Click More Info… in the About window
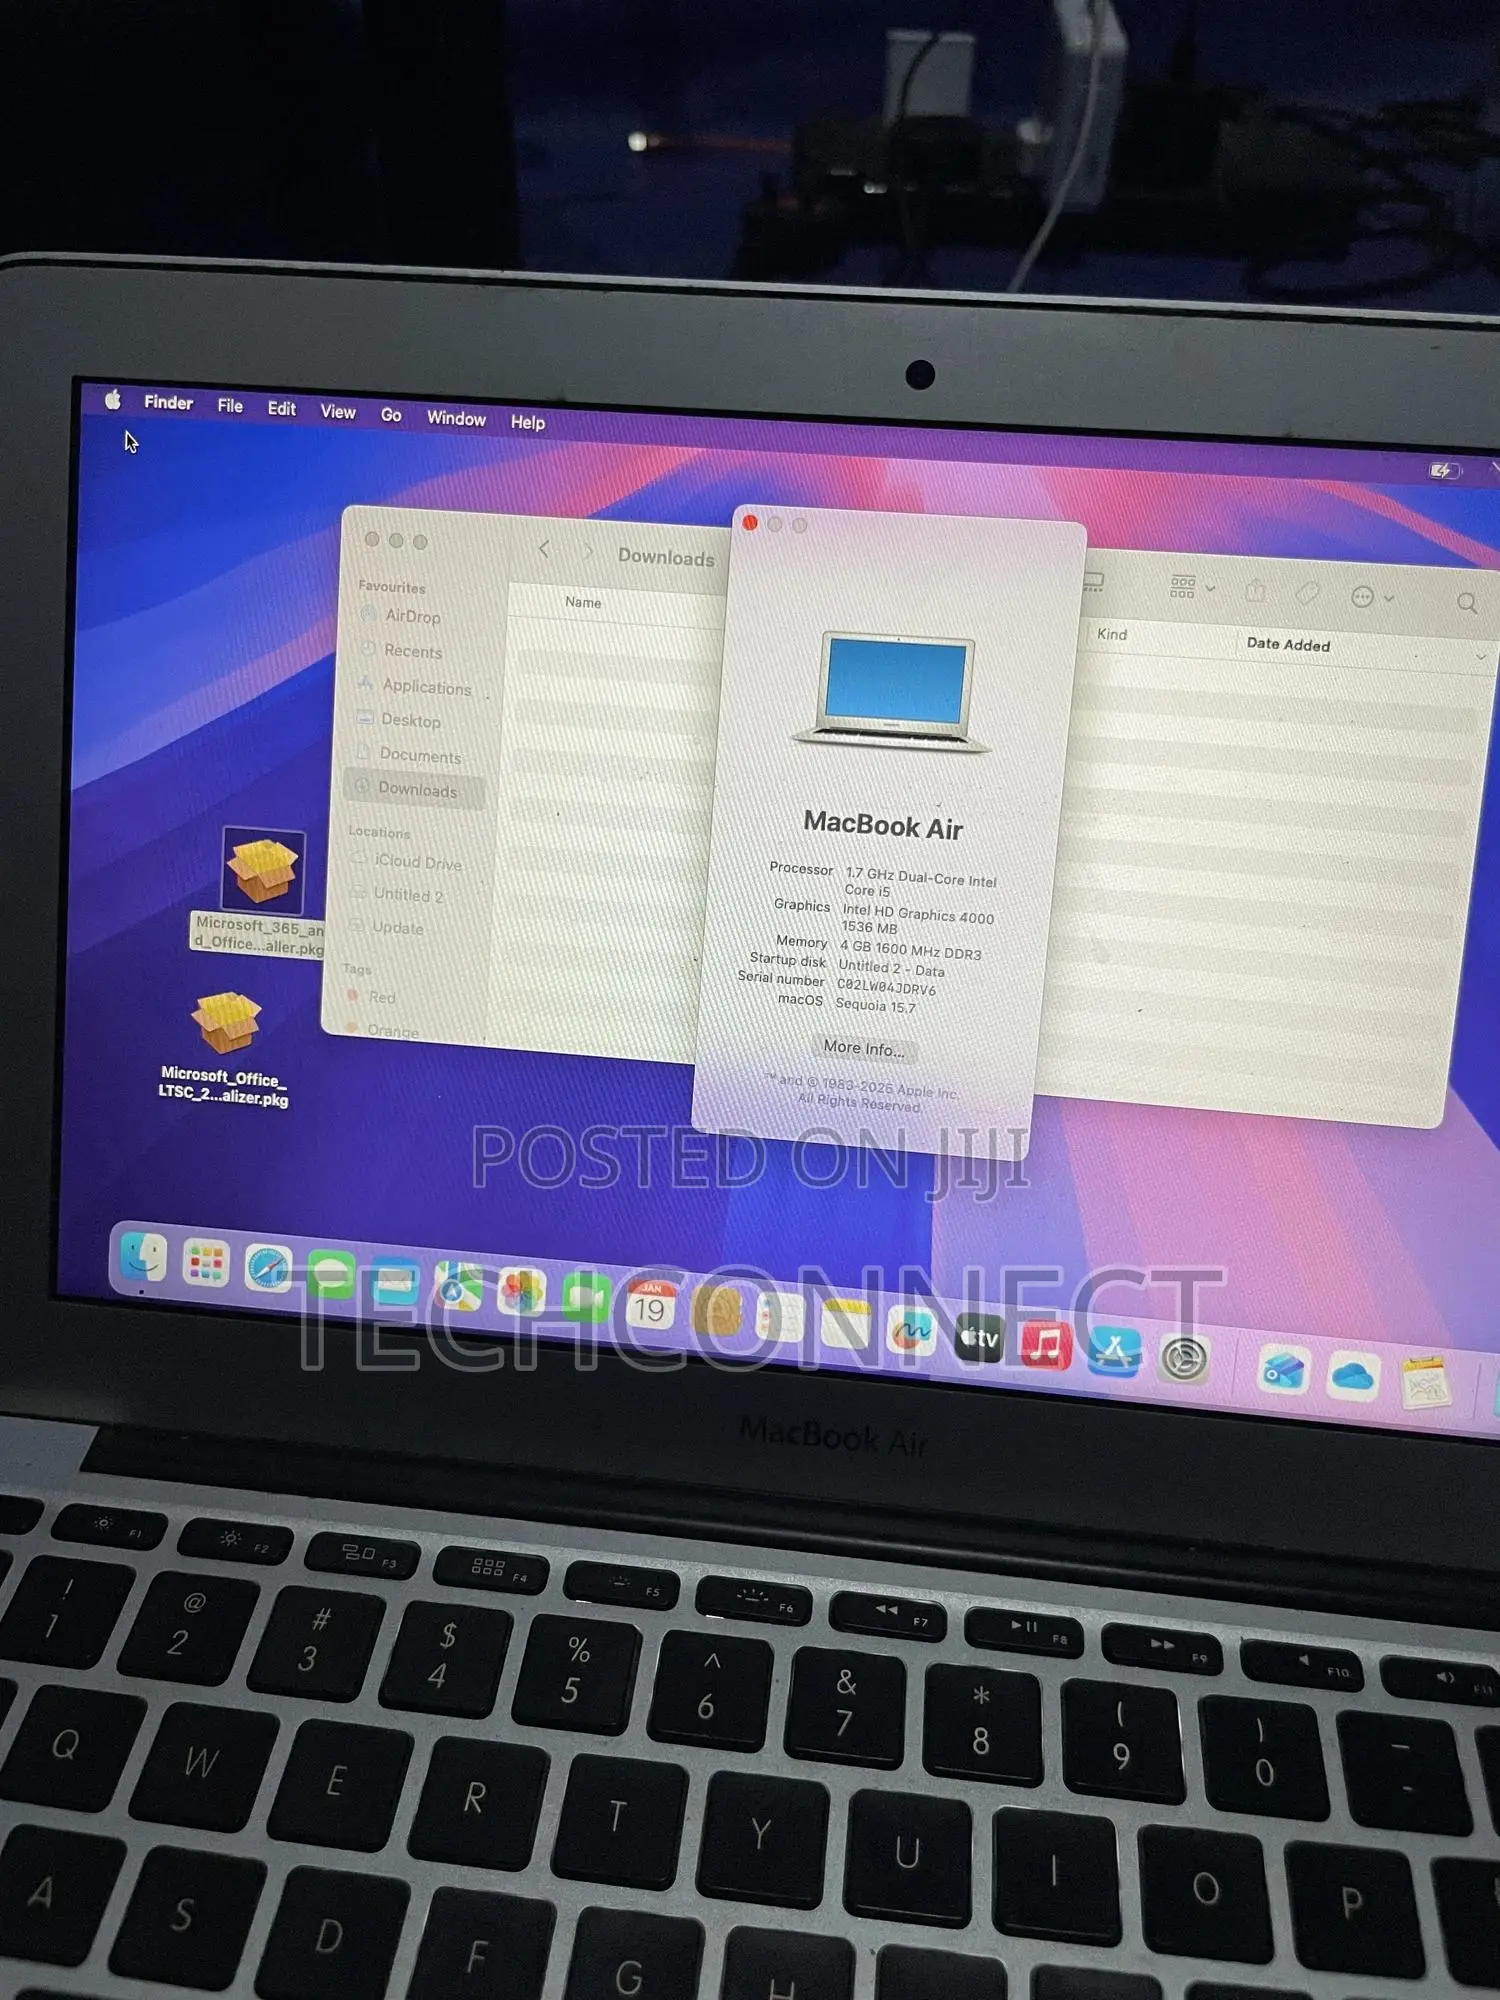 coord(864,1048)
